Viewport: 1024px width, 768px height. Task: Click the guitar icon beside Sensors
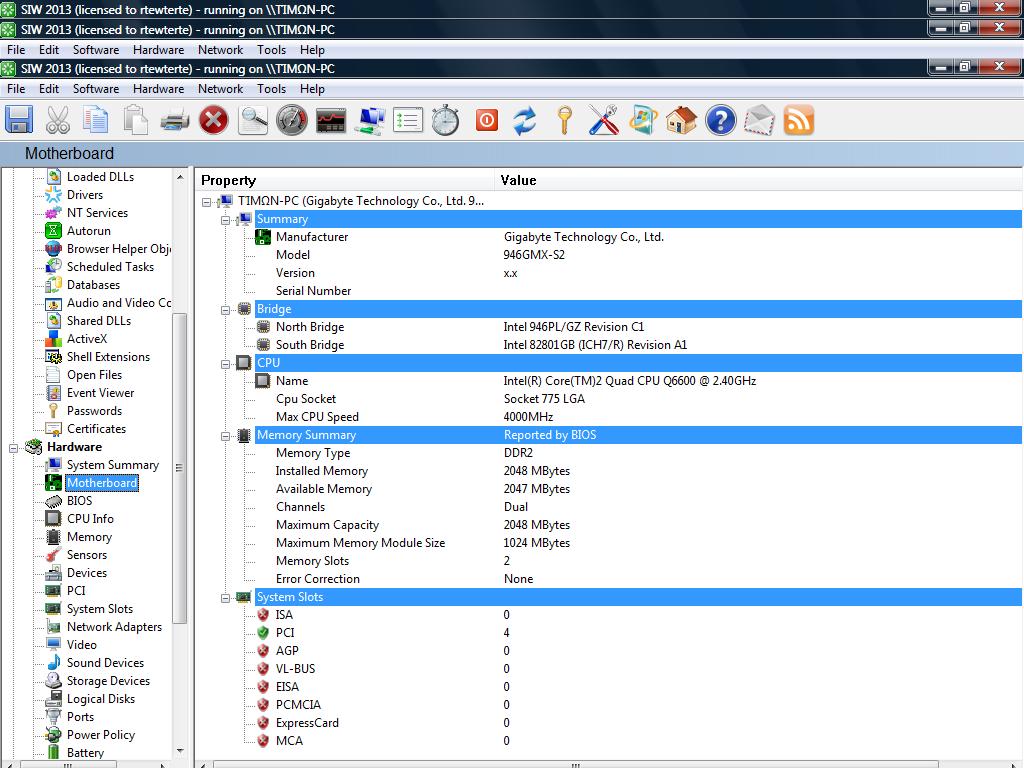[54, 554]
